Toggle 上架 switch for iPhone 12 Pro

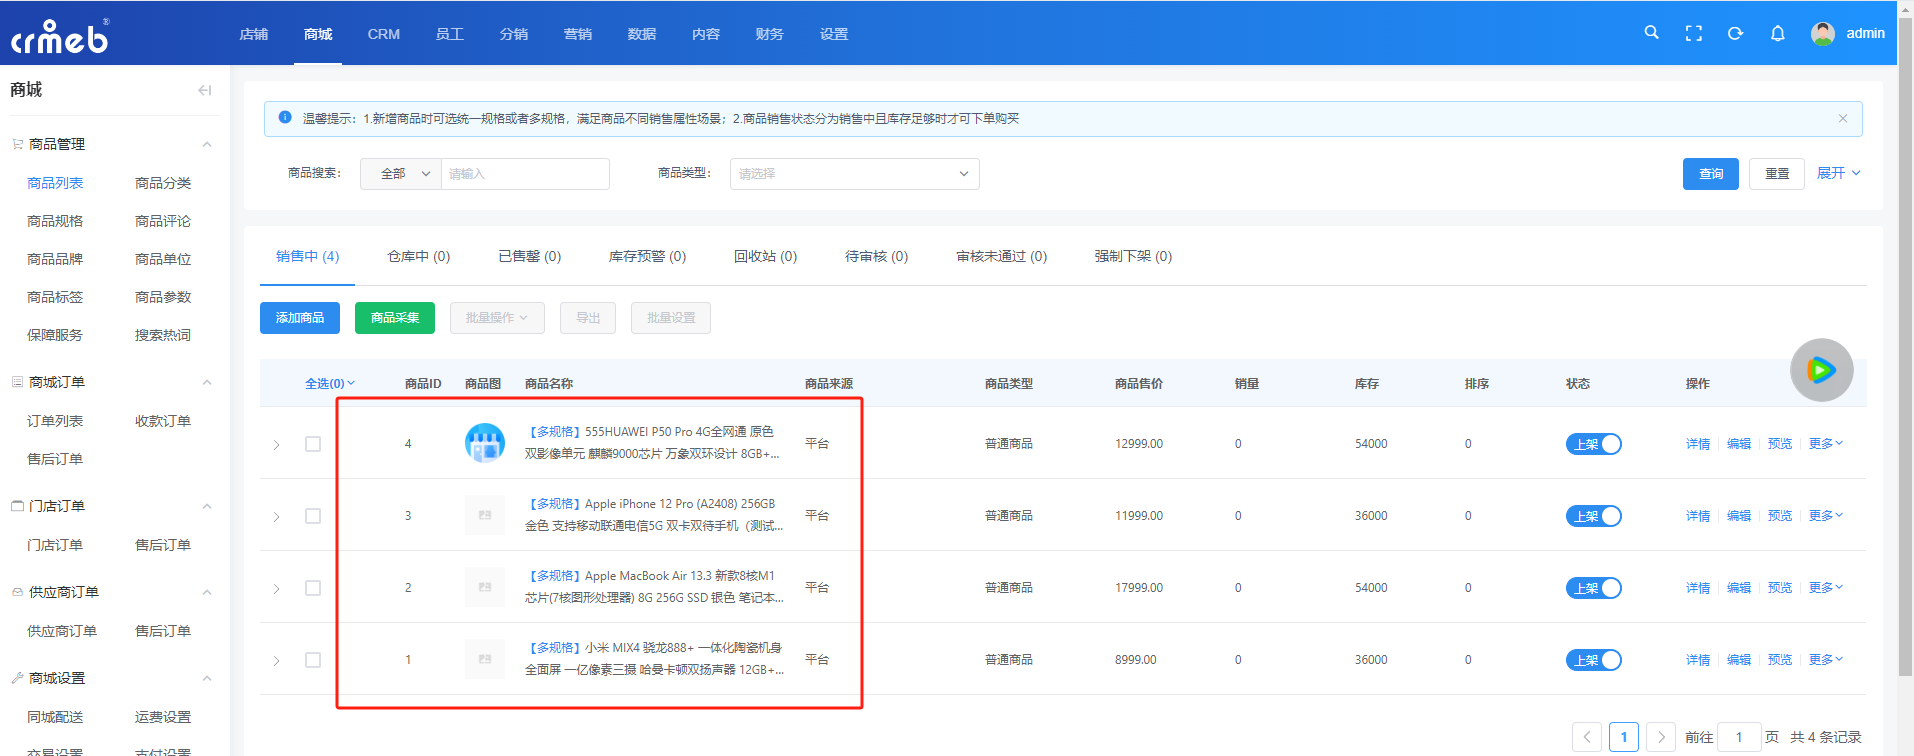(1594, 516)
